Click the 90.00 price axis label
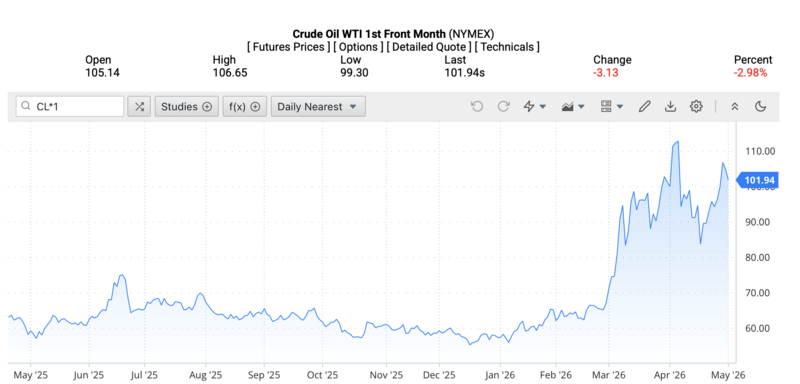800x384 pixels. 759,222
